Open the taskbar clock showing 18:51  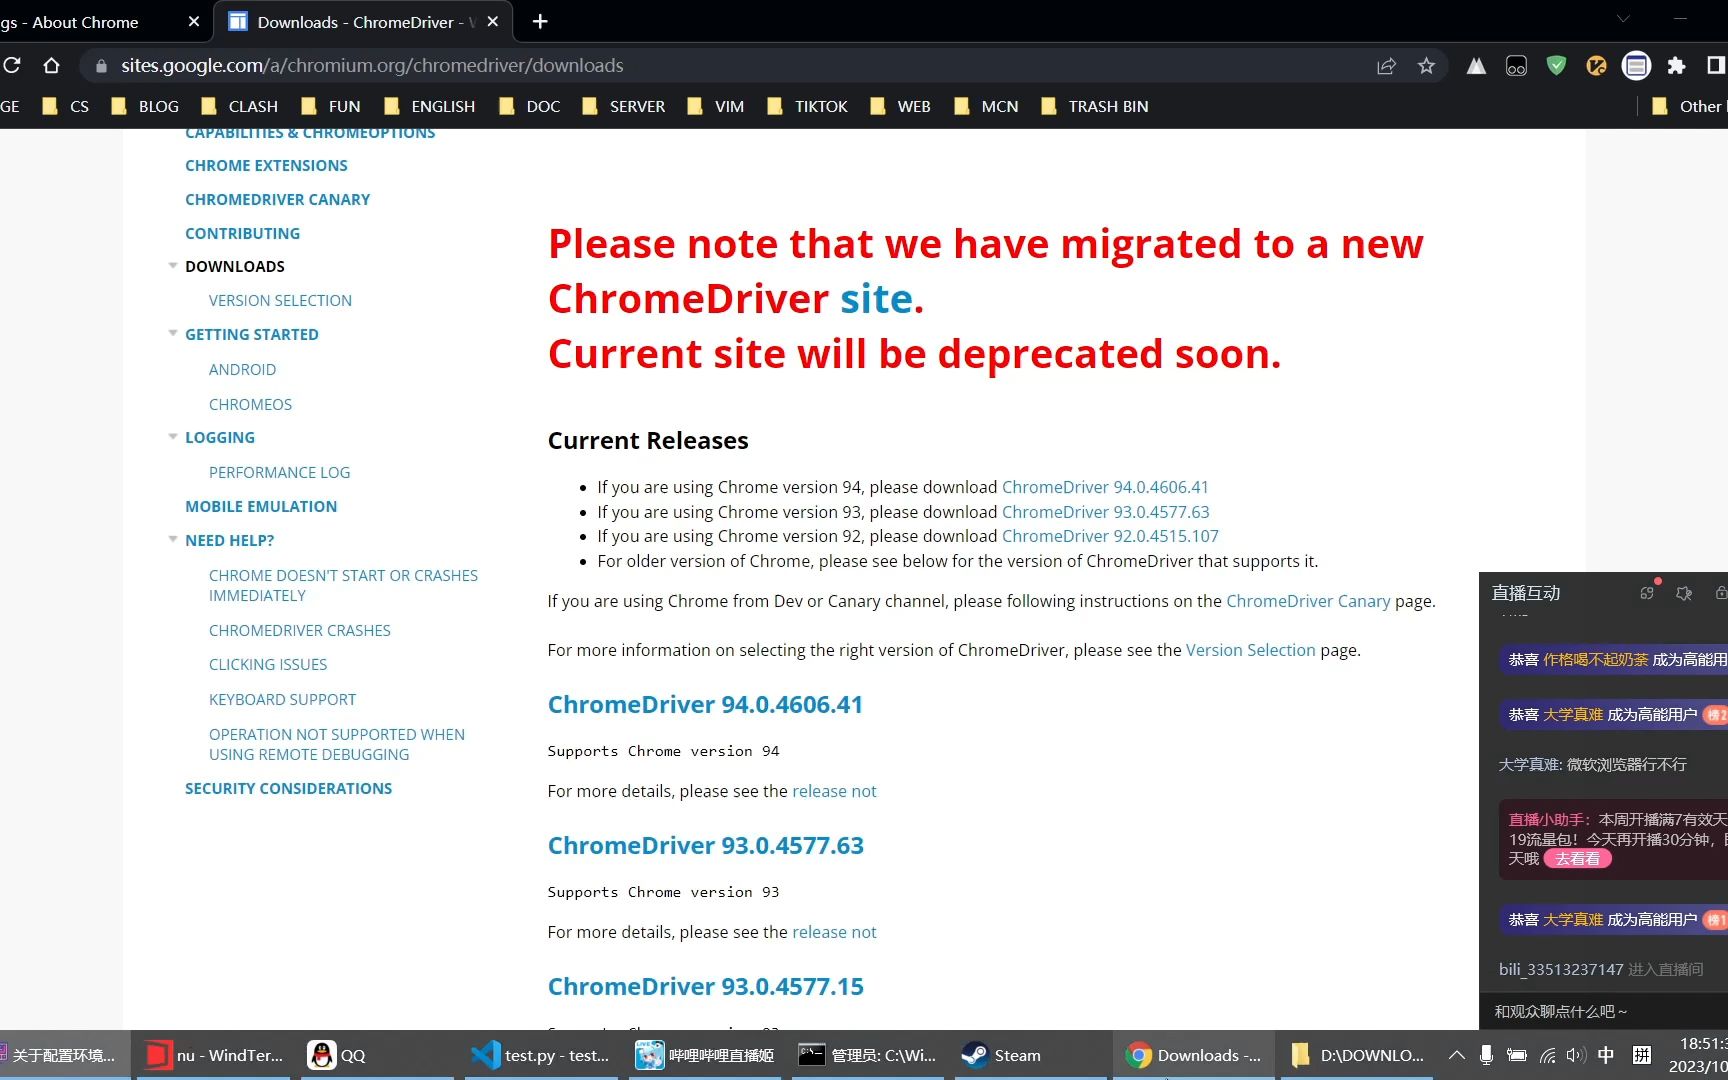coord(1698,1055)
